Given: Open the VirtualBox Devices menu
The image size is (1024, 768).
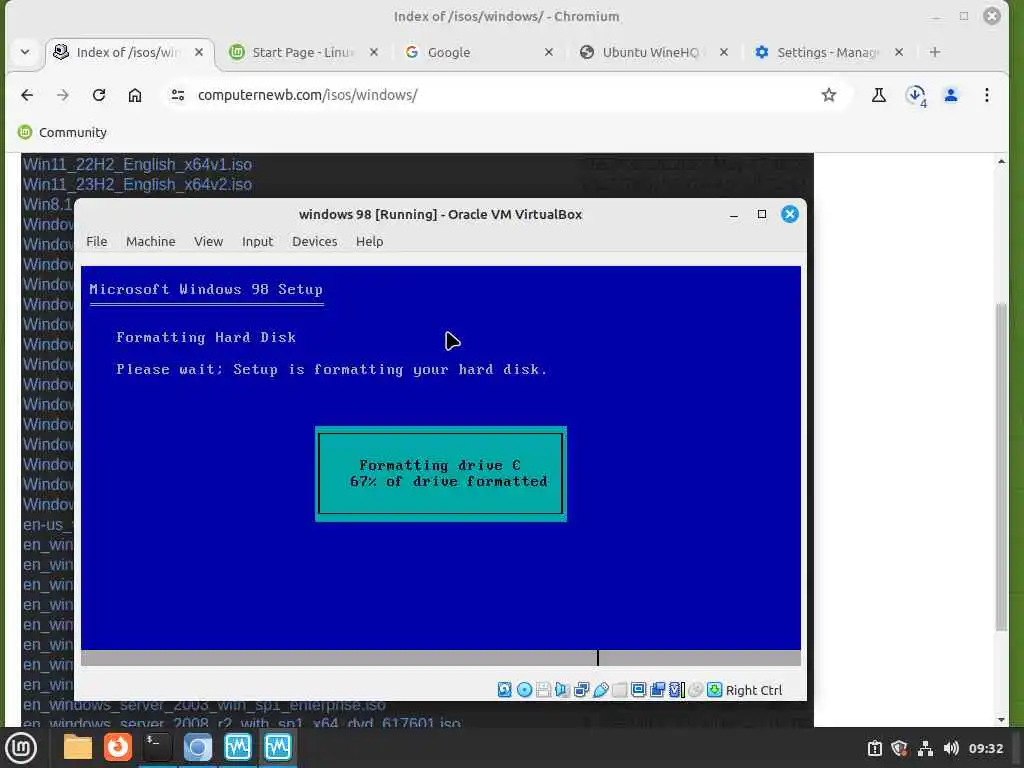Looking at the screenshot, I should [x=315, y=242].
